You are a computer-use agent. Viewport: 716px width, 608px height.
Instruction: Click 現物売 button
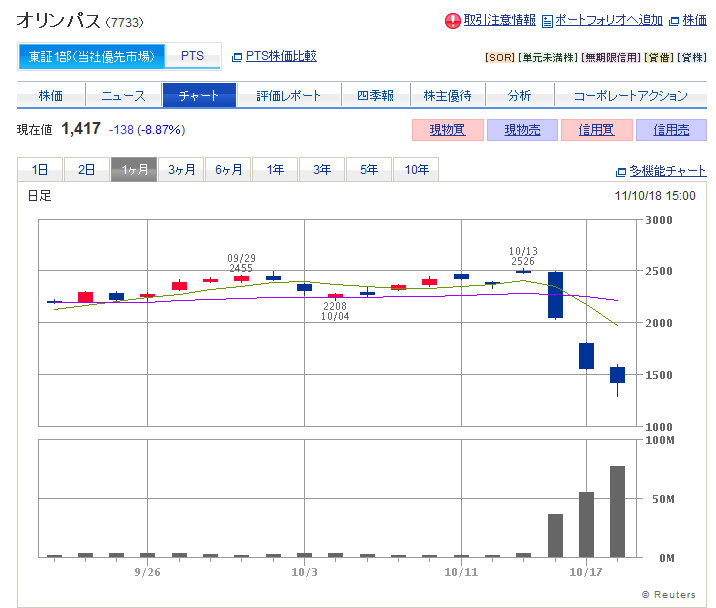(x=522, y=130)
